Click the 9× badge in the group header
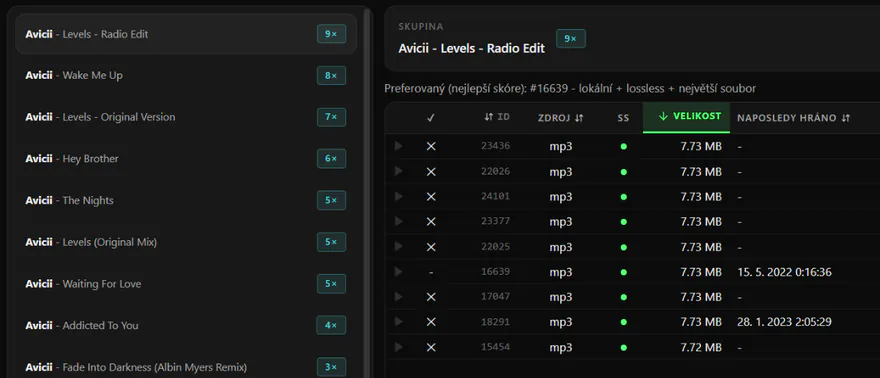The width and height of the screenshot is (880, 378). tap(571, 39)
